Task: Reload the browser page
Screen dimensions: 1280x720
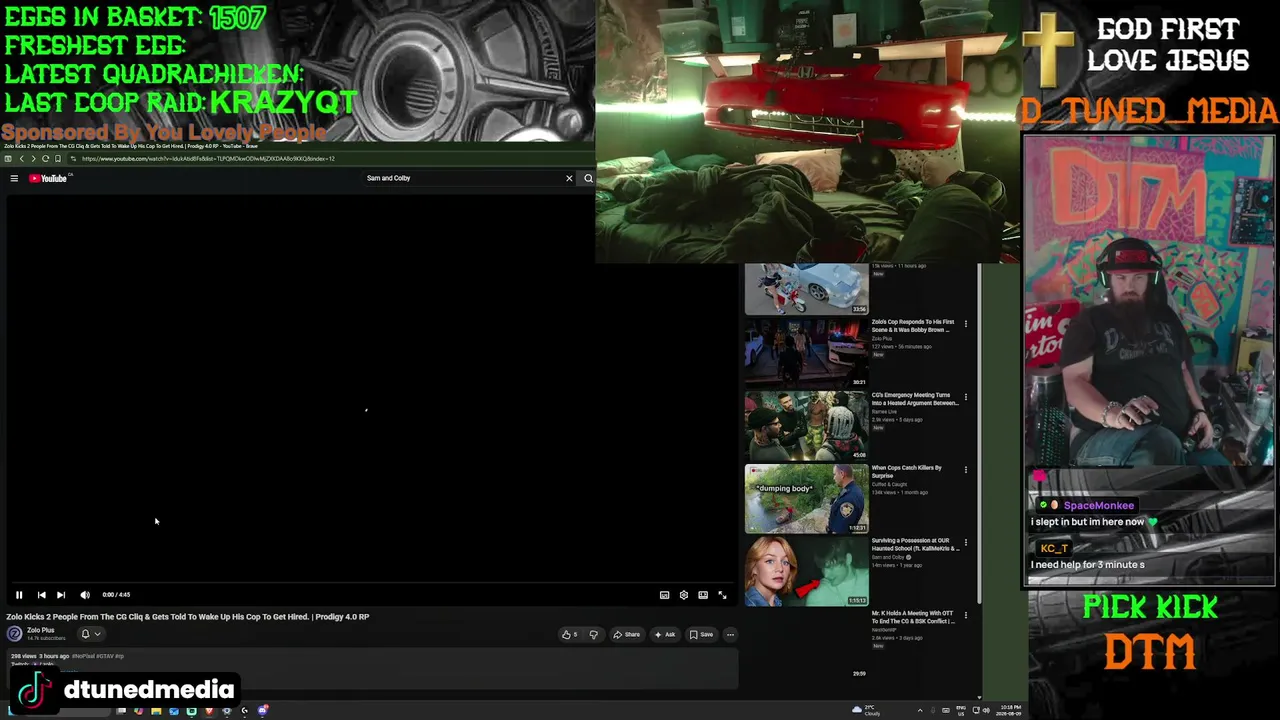Action: [45, 159]
